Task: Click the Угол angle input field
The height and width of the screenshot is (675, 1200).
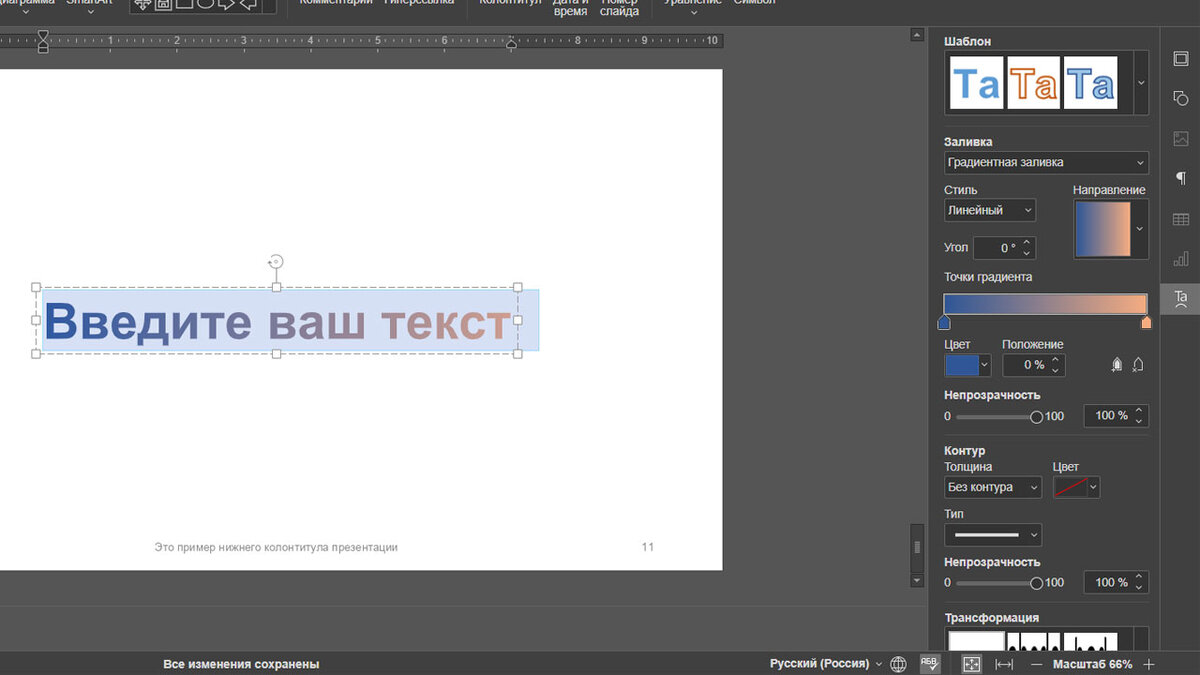Action: 996,248
